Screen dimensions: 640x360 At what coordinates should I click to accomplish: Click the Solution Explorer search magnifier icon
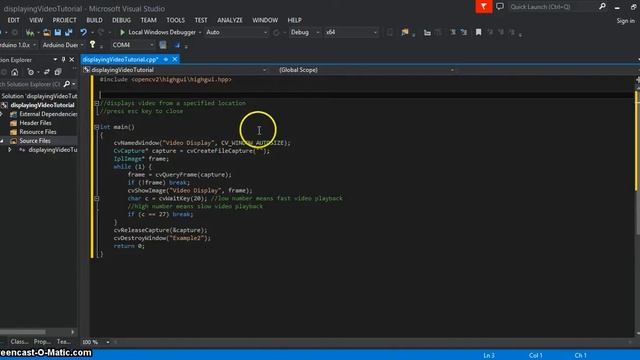[x=67, y=84]
